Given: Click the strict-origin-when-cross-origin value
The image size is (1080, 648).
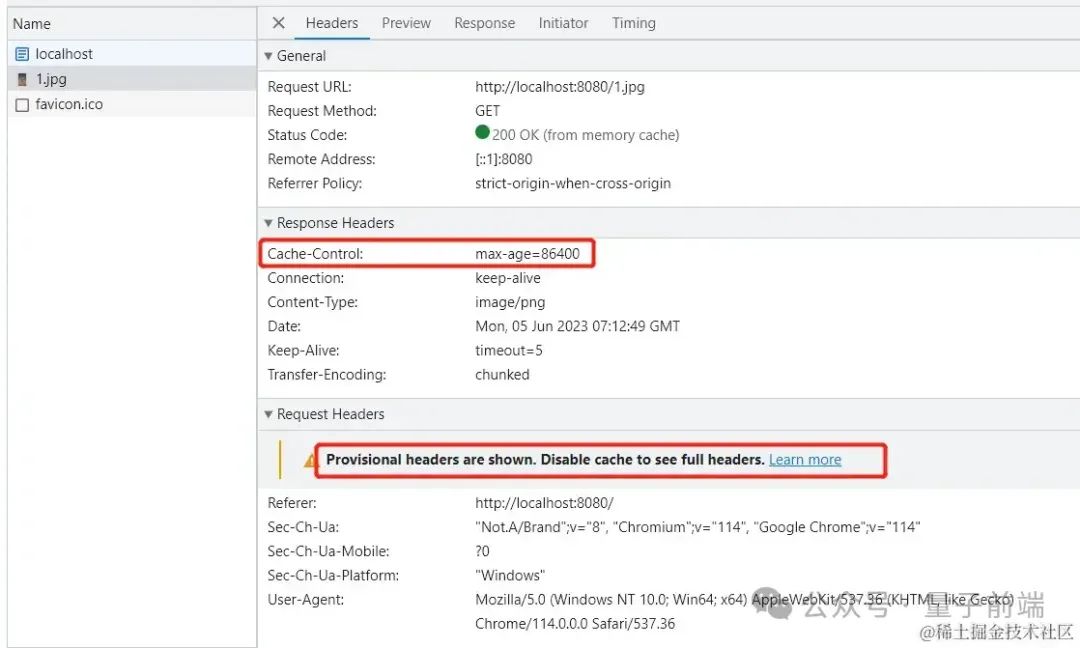Looking at the screenshot, I should tap(573, 183).
